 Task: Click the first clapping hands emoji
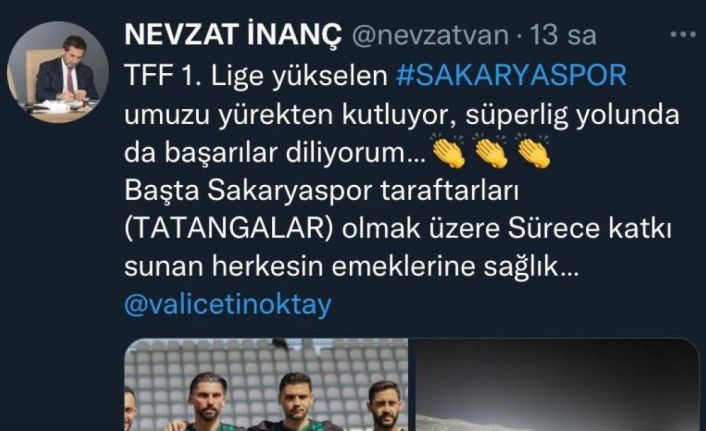[448, 151]
